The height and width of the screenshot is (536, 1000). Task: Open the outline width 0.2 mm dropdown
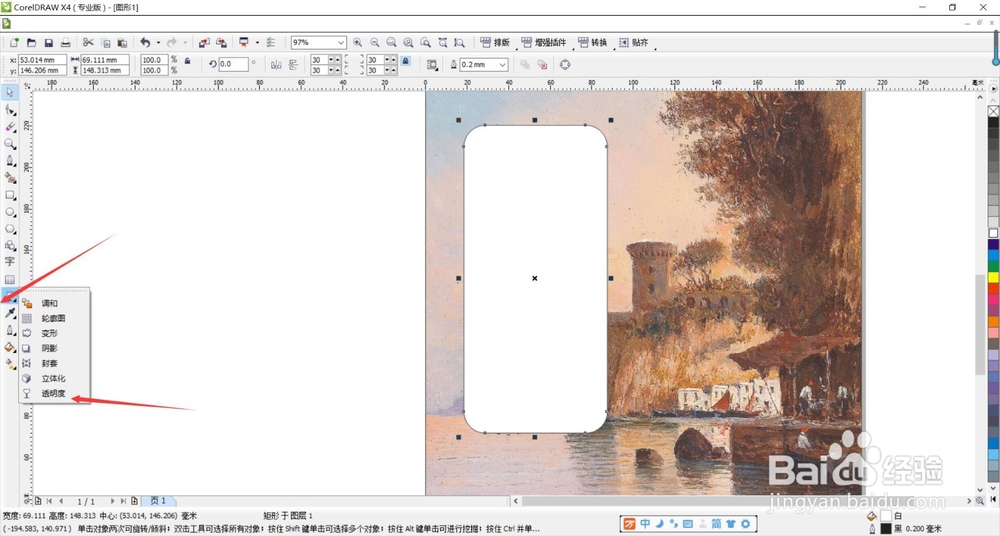click(503, 64)
